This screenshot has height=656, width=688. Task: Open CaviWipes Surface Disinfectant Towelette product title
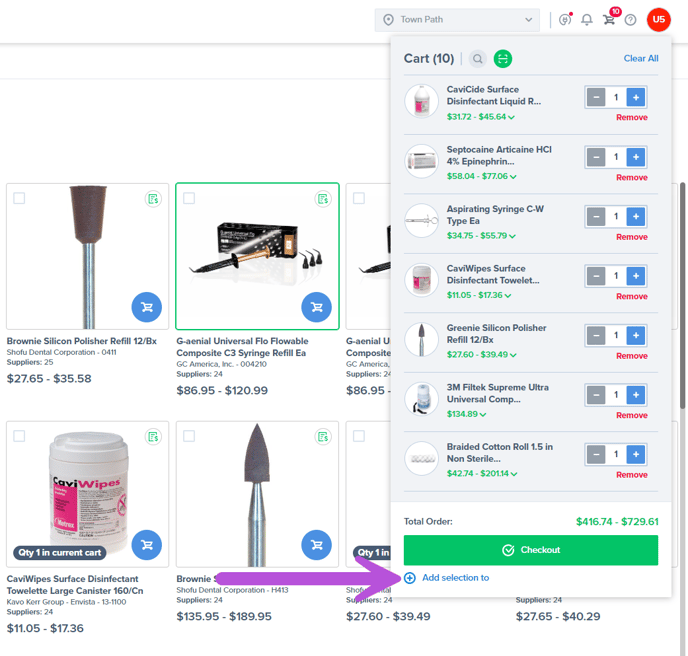[x=75, y=585]
